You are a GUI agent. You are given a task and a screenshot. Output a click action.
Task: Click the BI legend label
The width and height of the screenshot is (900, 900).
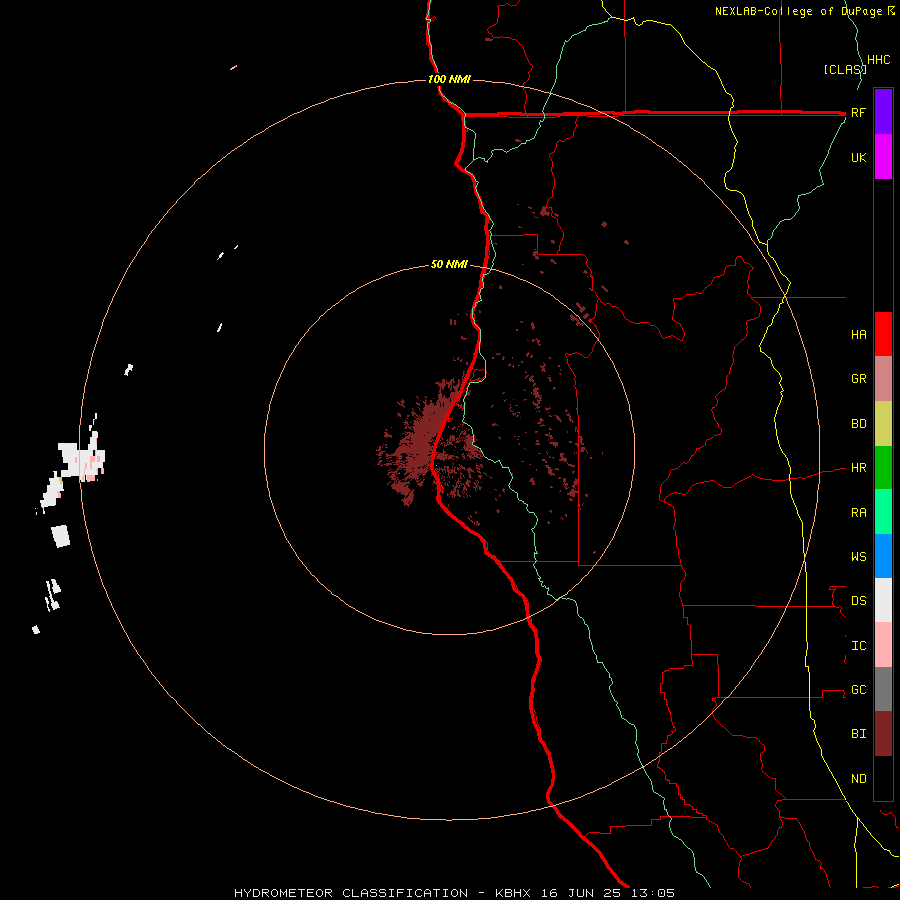858,734
